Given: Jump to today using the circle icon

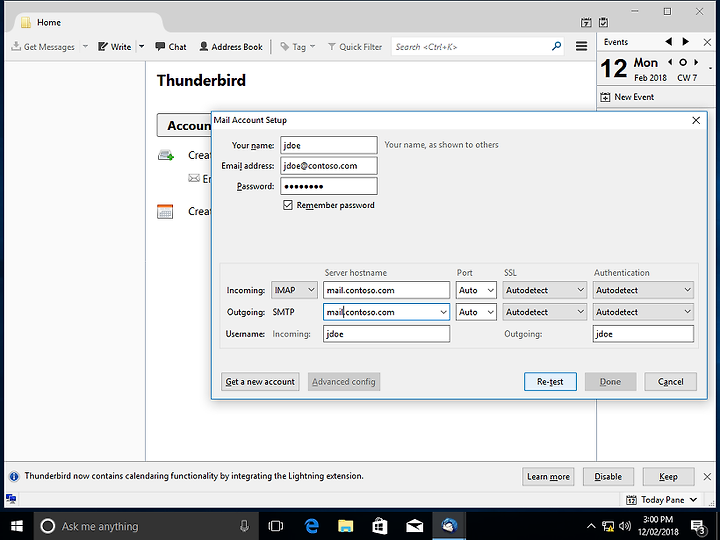Looking at the screenshot, I should (683, 62).
